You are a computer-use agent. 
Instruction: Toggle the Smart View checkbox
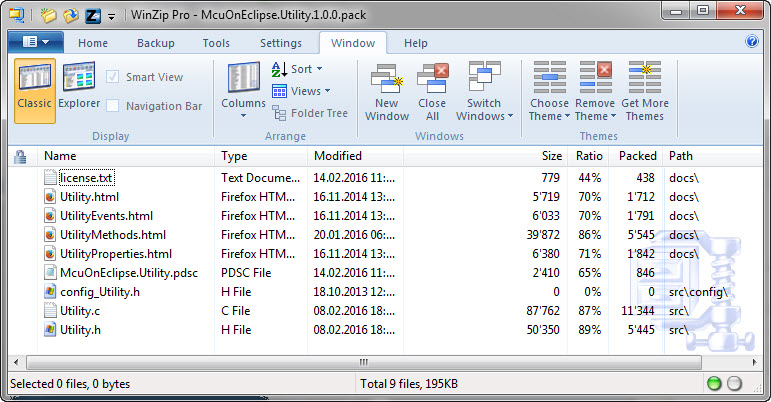pyautogui.click(x=113, y=77)
